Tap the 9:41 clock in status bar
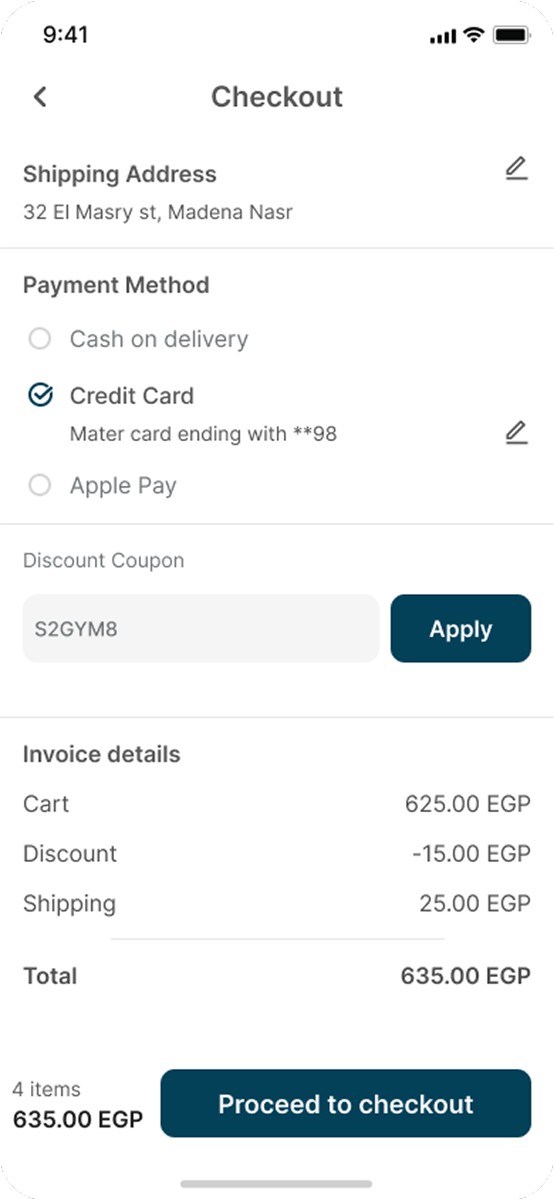This screenshot has width=554, height=1200. coord(66,35)
